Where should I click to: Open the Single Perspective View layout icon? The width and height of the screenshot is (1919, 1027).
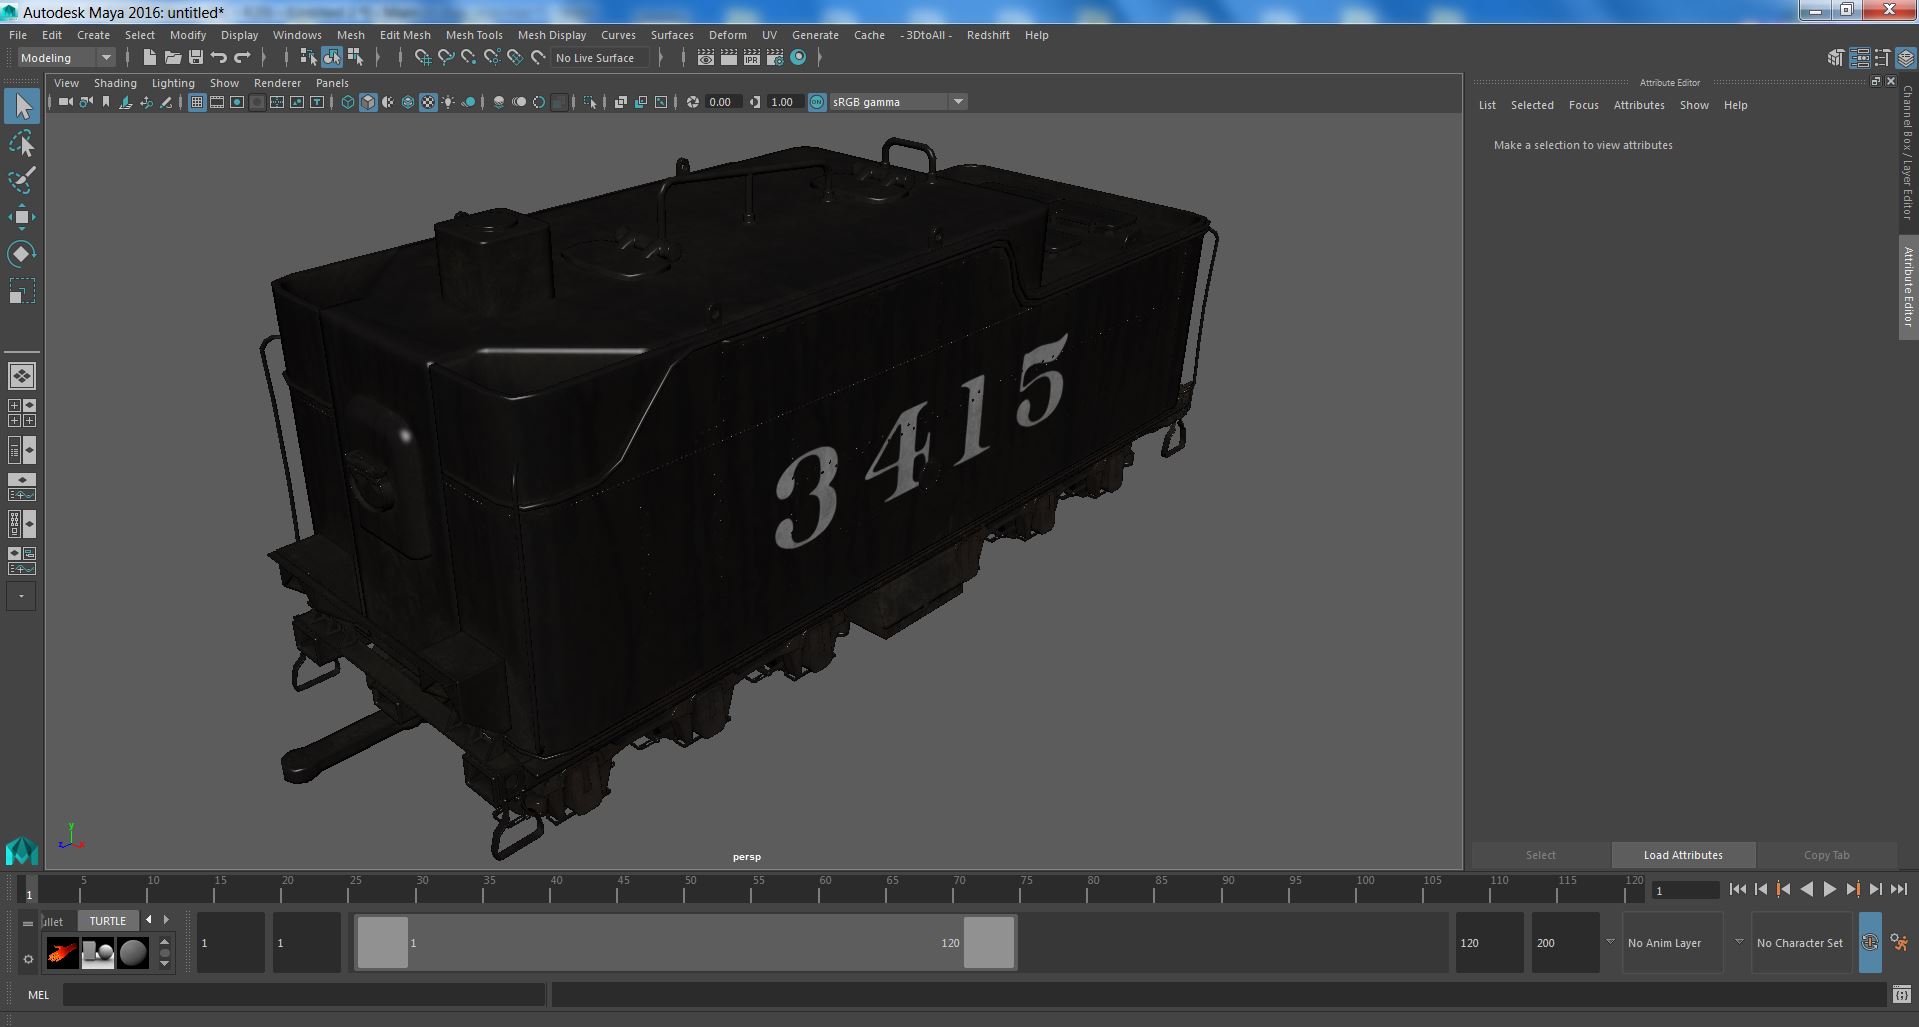22,376
